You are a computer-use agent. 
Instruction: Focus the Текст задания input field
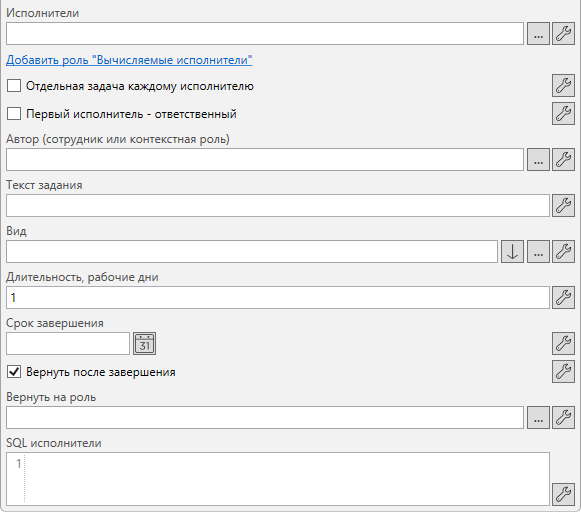point(278,206)
